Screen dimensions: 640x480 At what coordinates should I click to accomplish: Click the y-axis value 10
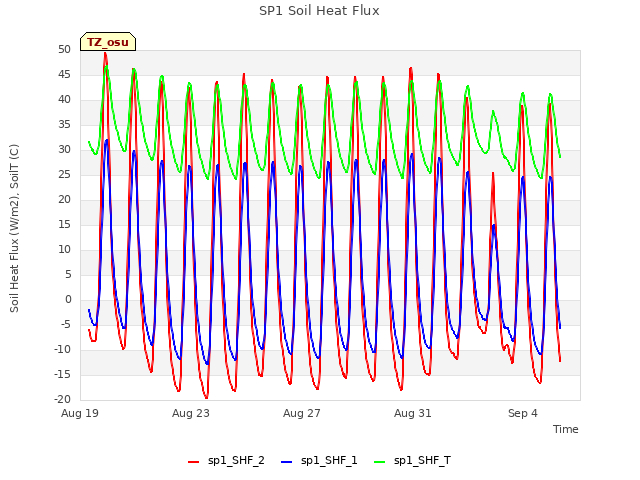[64, 249]
